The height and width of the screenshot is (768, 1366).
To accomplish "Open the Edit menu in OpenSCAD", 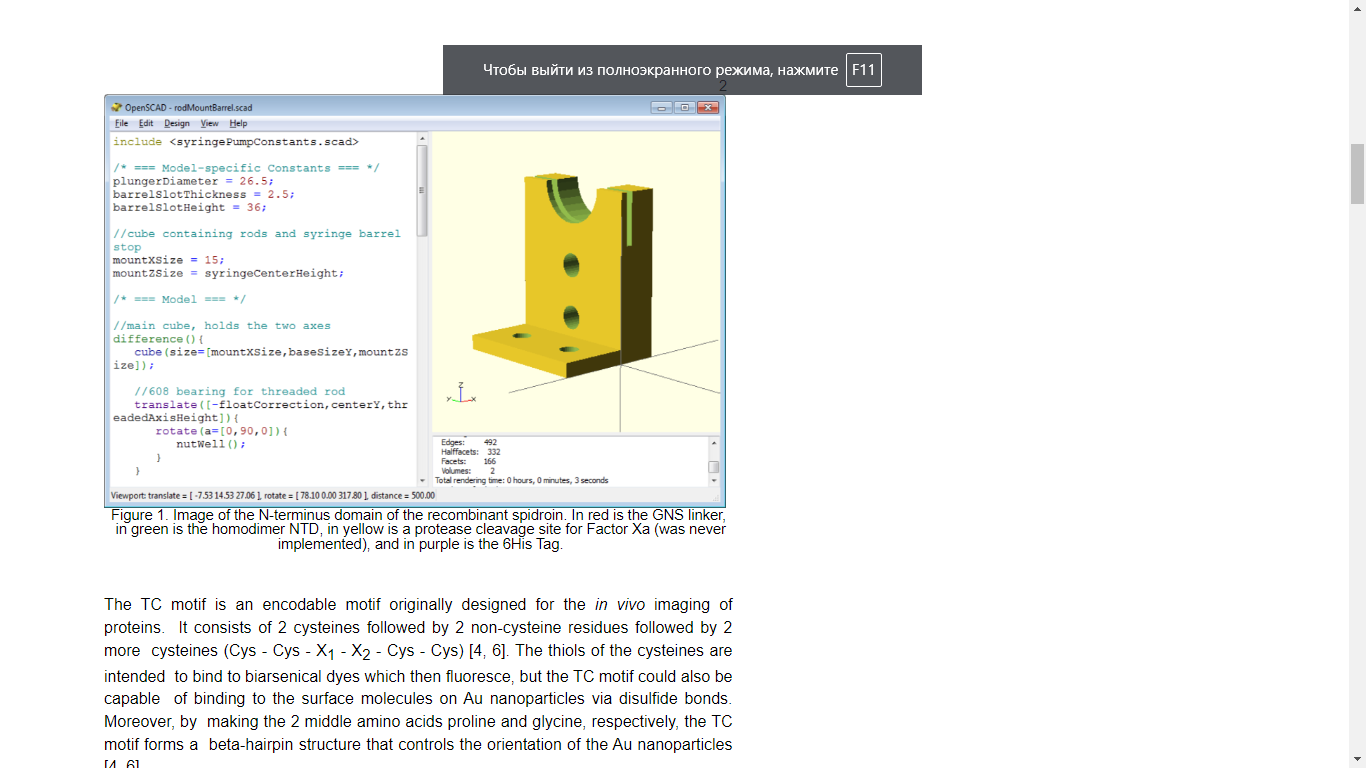I will point(146,123).
